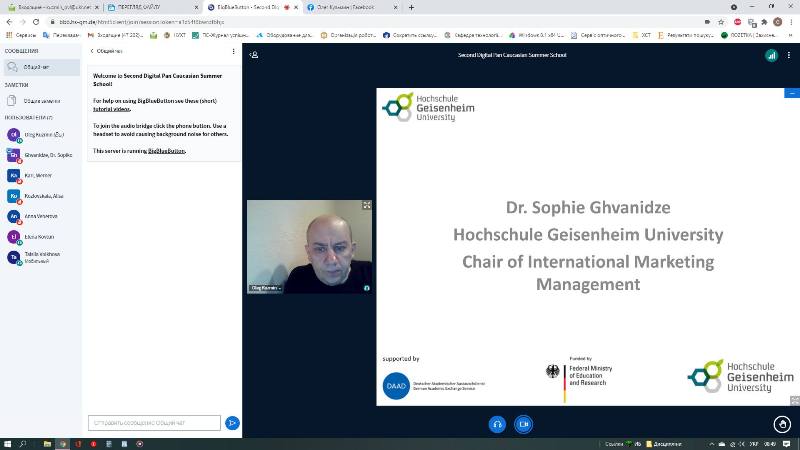800x450 pixels.
Task: Open chat options three-dot menu
Action: pyautogui.click(x=233, y=51)
